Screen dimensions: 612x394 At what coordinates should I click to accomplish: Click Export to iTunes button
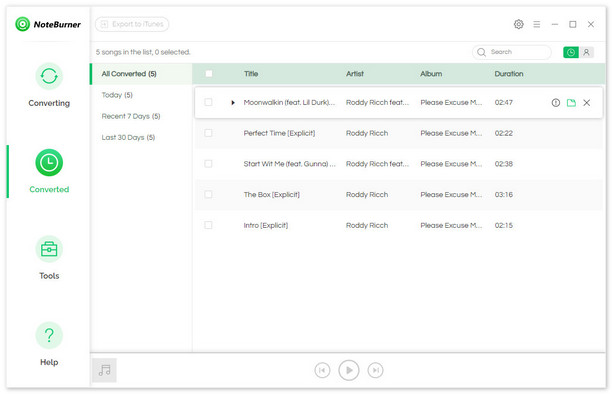132,24
